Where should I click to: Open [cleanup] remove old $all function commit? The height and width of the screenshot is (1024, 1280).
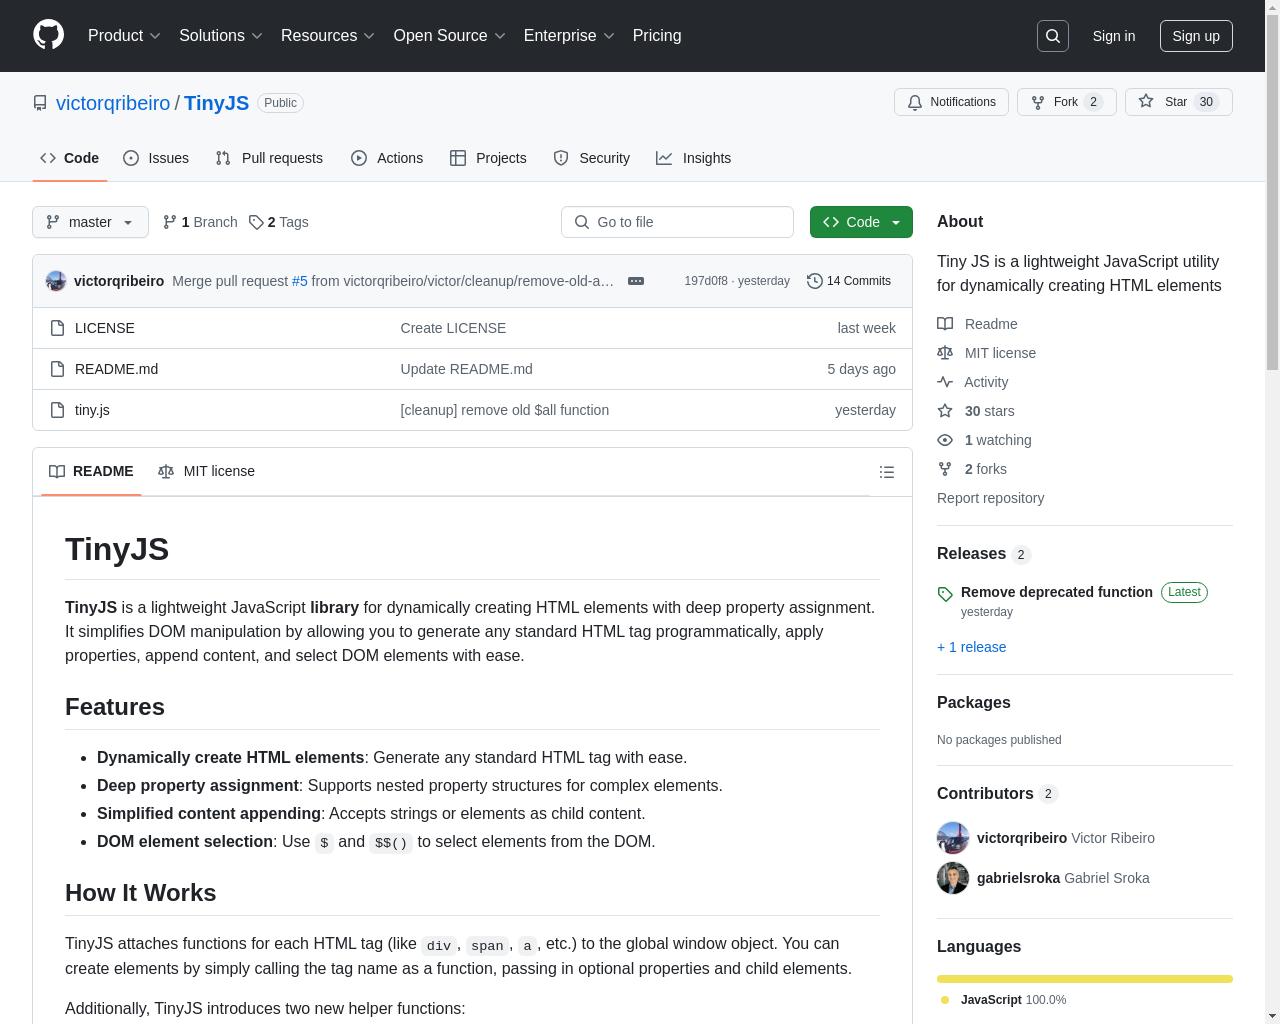pyautogui.click(x=504, y=410)
